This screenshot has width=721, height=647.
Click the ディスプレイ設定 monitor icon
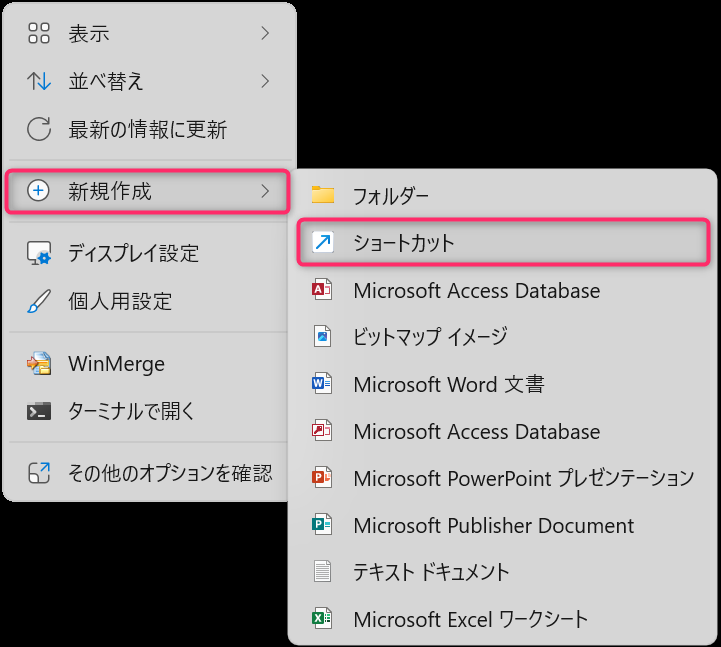39,253
